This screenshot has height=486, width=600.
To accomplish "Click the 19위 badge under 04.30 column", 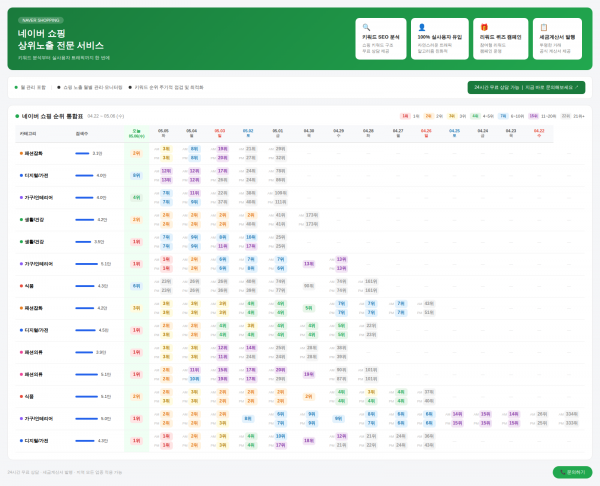I will [309, 374].
